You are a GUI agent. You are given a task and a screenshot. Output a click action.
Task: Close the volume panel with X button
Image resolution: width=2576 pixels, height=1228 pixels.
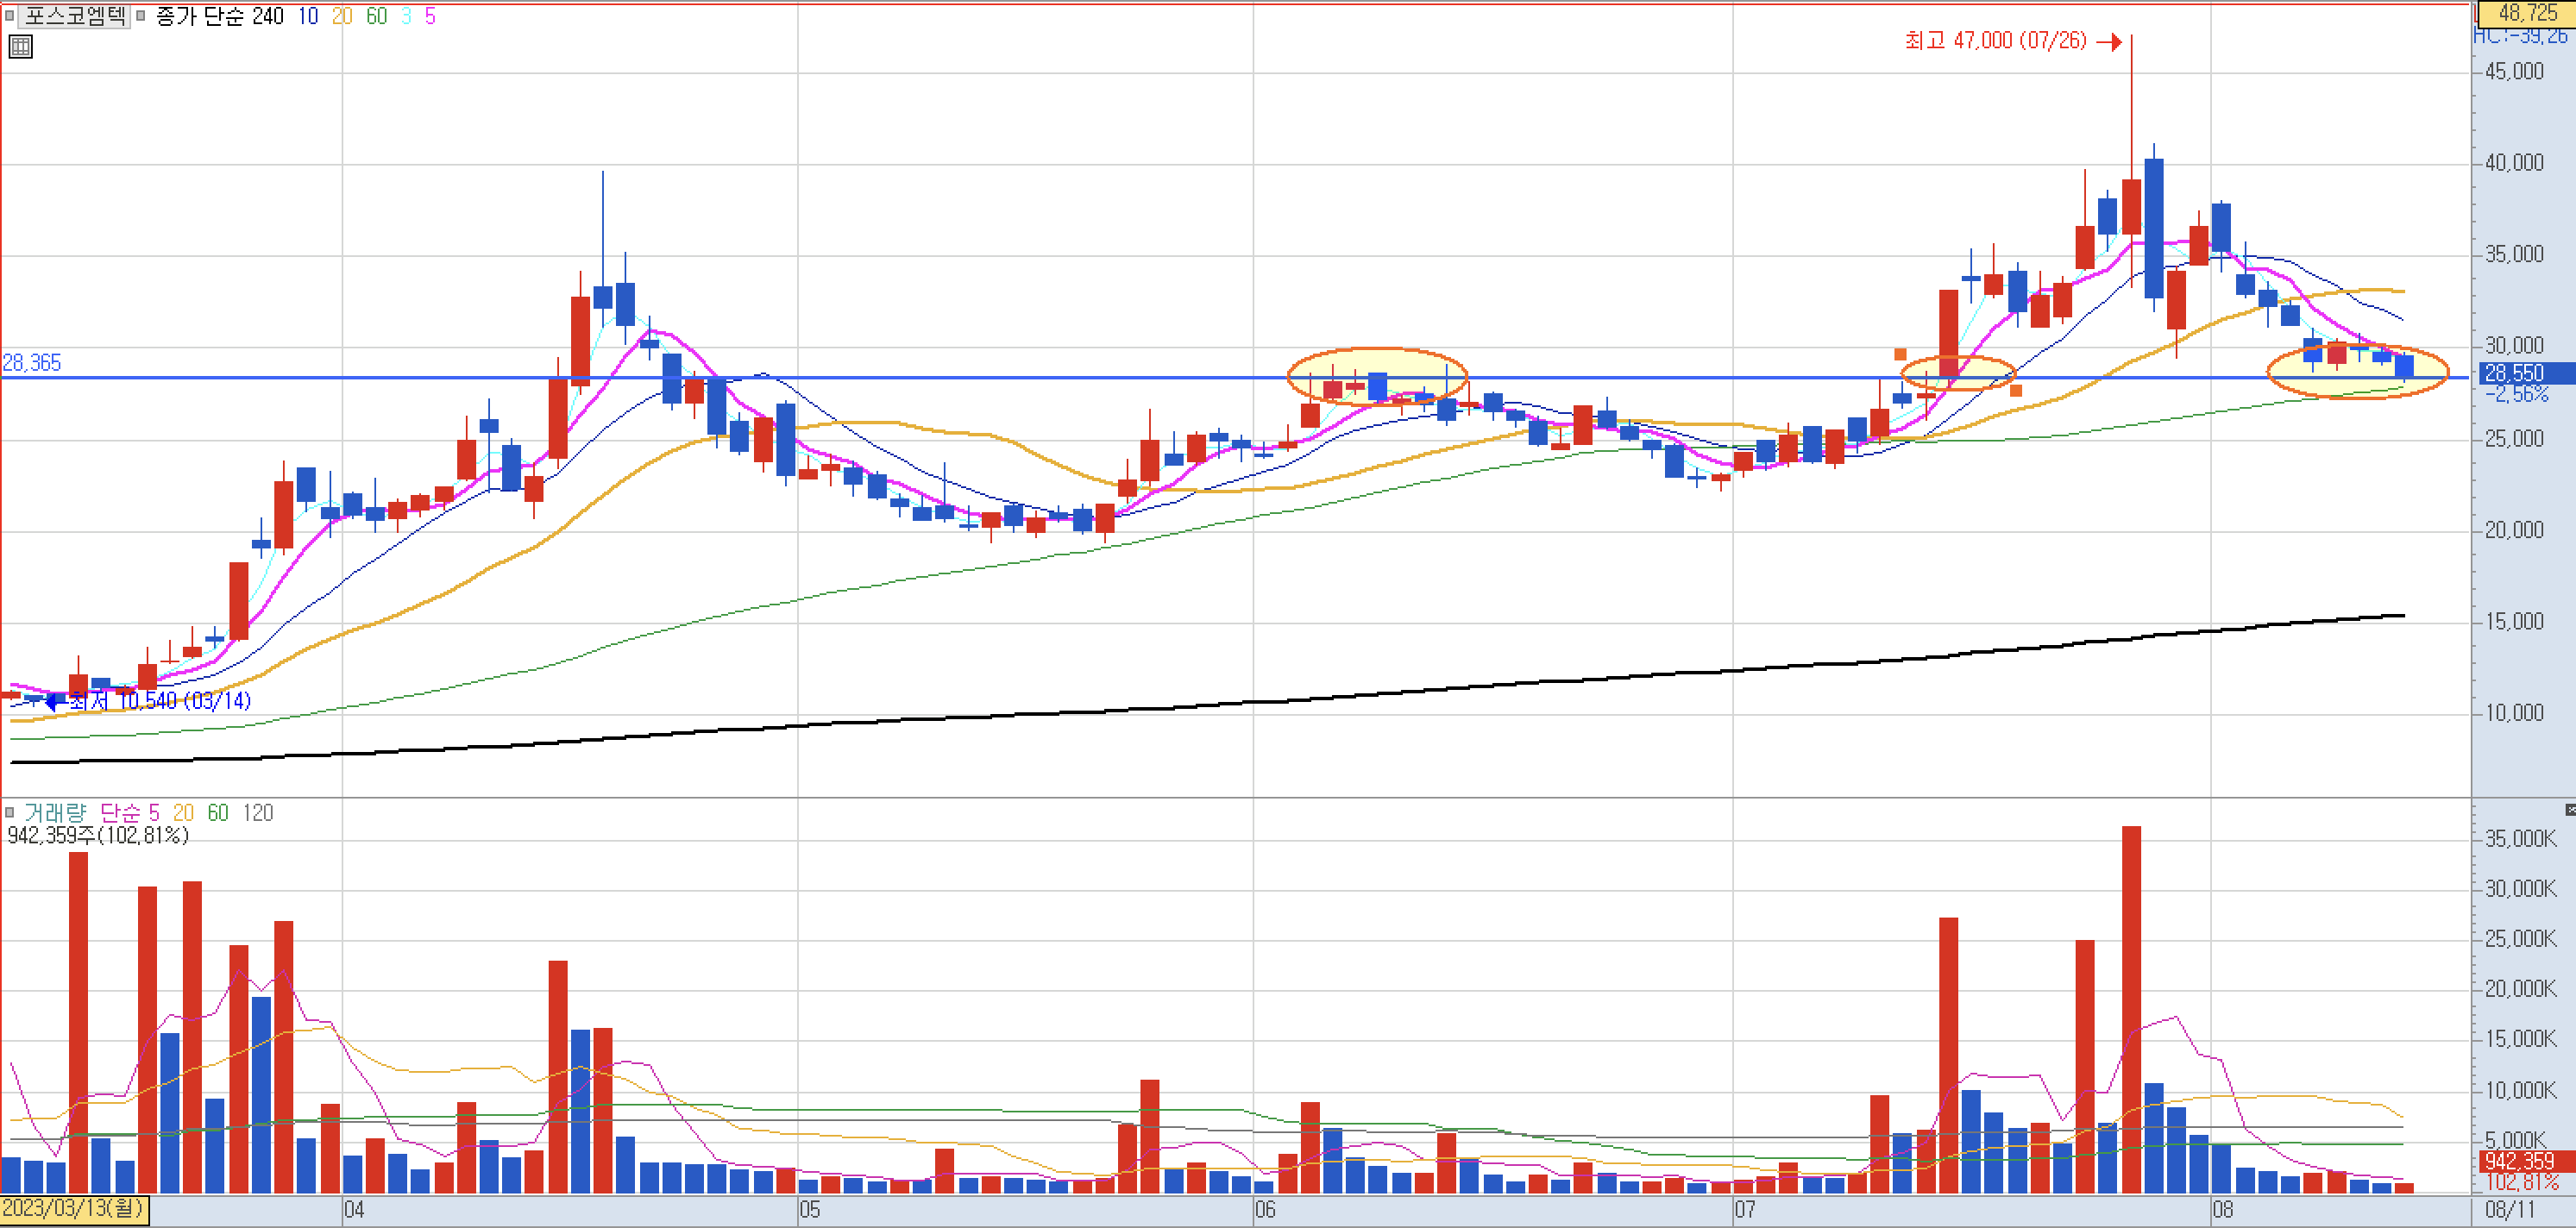(x=2569, y=809)
